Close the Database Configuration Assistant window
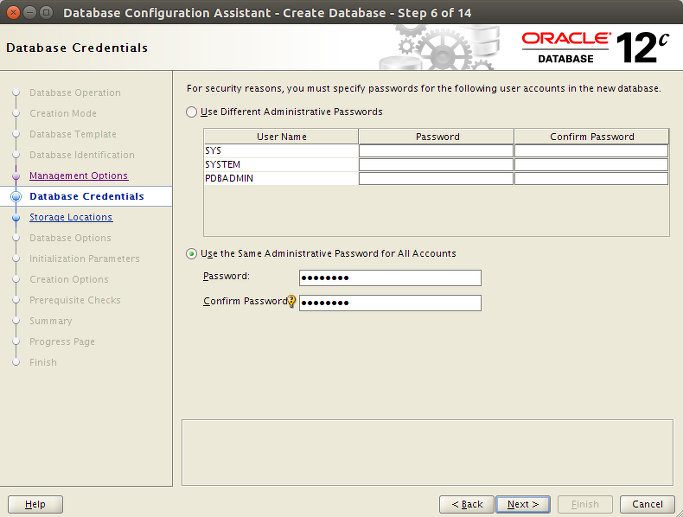 (14, 13)
